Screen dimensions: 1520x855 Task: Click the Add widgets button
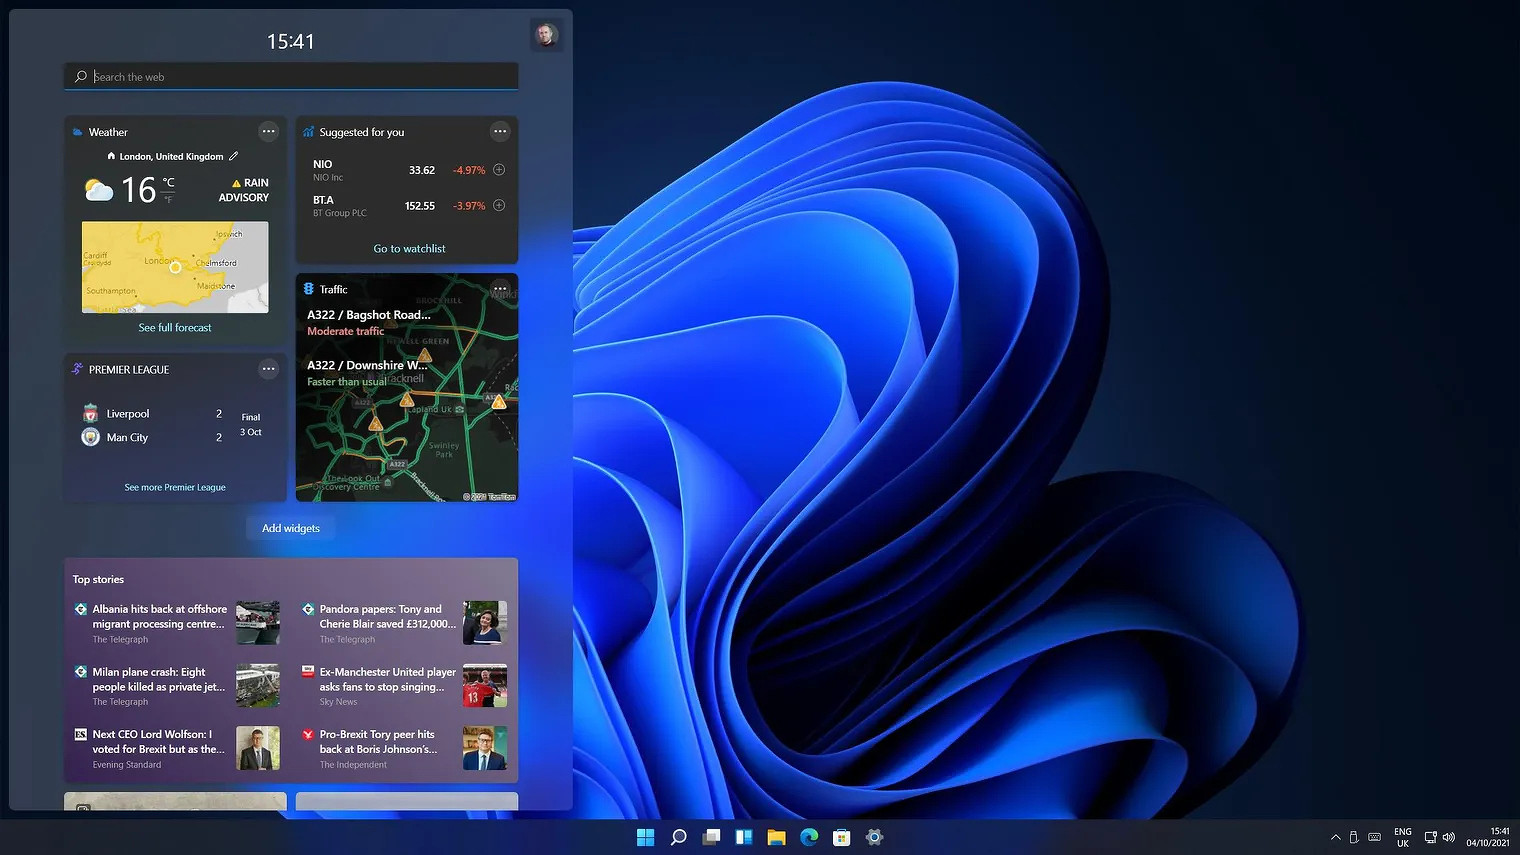tap(291, 528)
